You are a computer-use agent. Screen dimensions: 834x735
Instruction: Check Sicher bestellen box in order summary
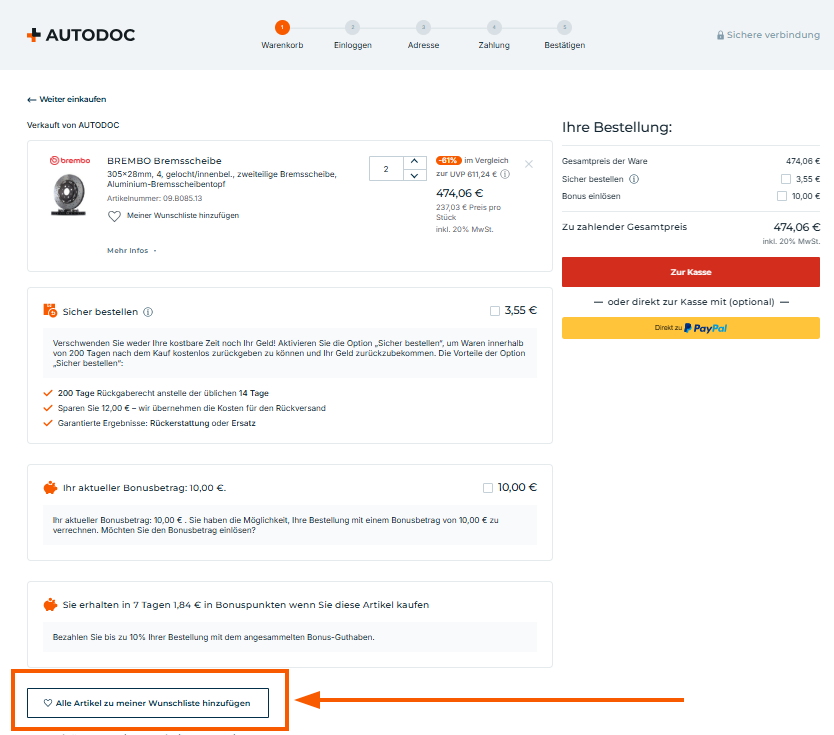click(786, 179)
